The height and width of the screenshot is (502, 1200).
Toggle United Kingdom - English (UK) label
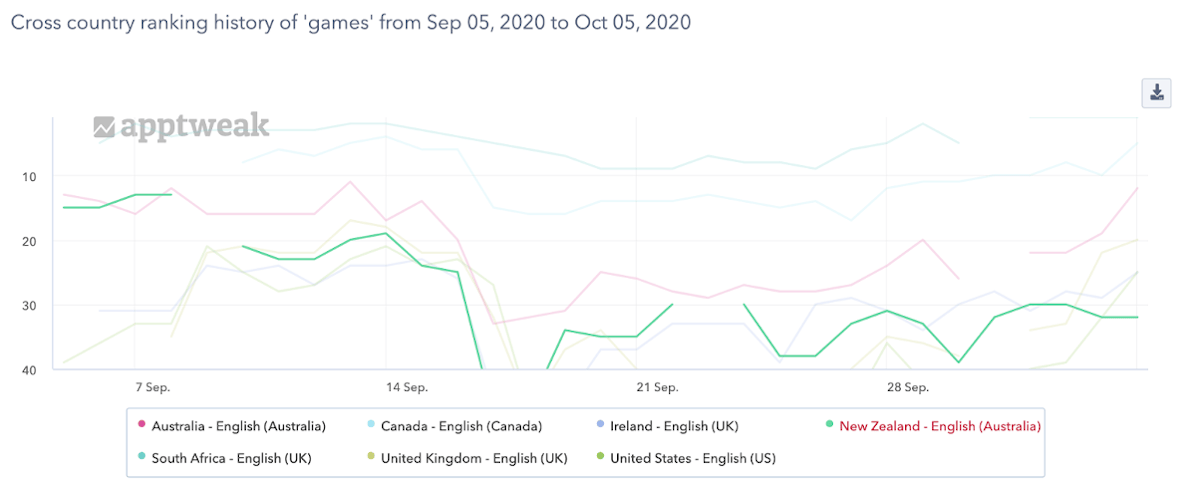pyautogui.click(x=474, y=459)
